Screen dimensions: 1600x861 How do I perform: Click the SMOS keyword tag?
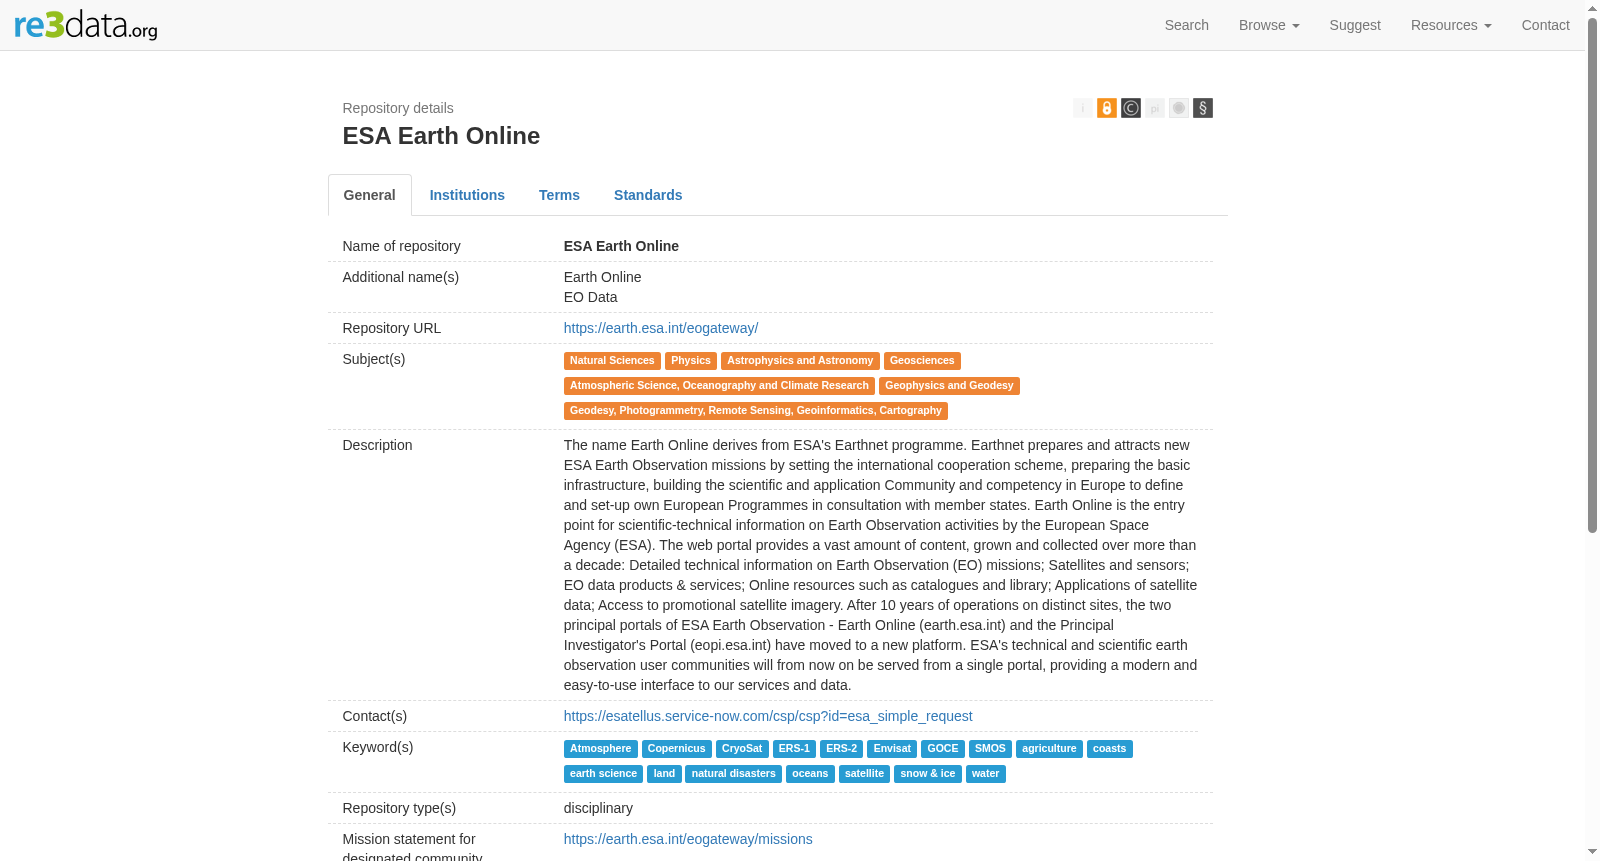point(990,749)
